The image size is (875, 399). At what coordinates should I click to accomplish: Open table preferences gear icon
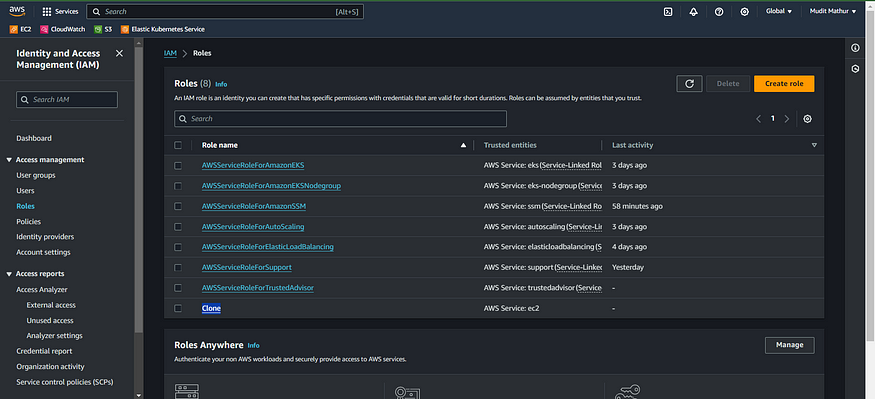[x=807, y=118]
